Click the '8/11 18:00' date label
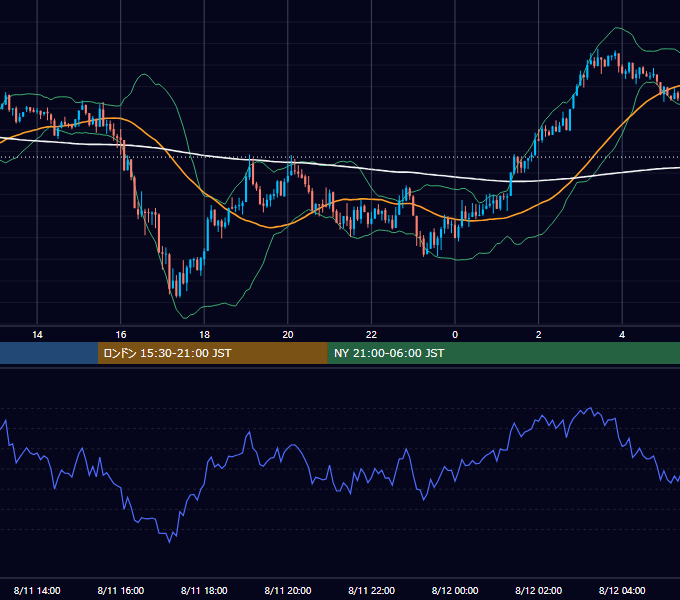The image size is (680, 600). pyautogui.click(x=204, y=590)
